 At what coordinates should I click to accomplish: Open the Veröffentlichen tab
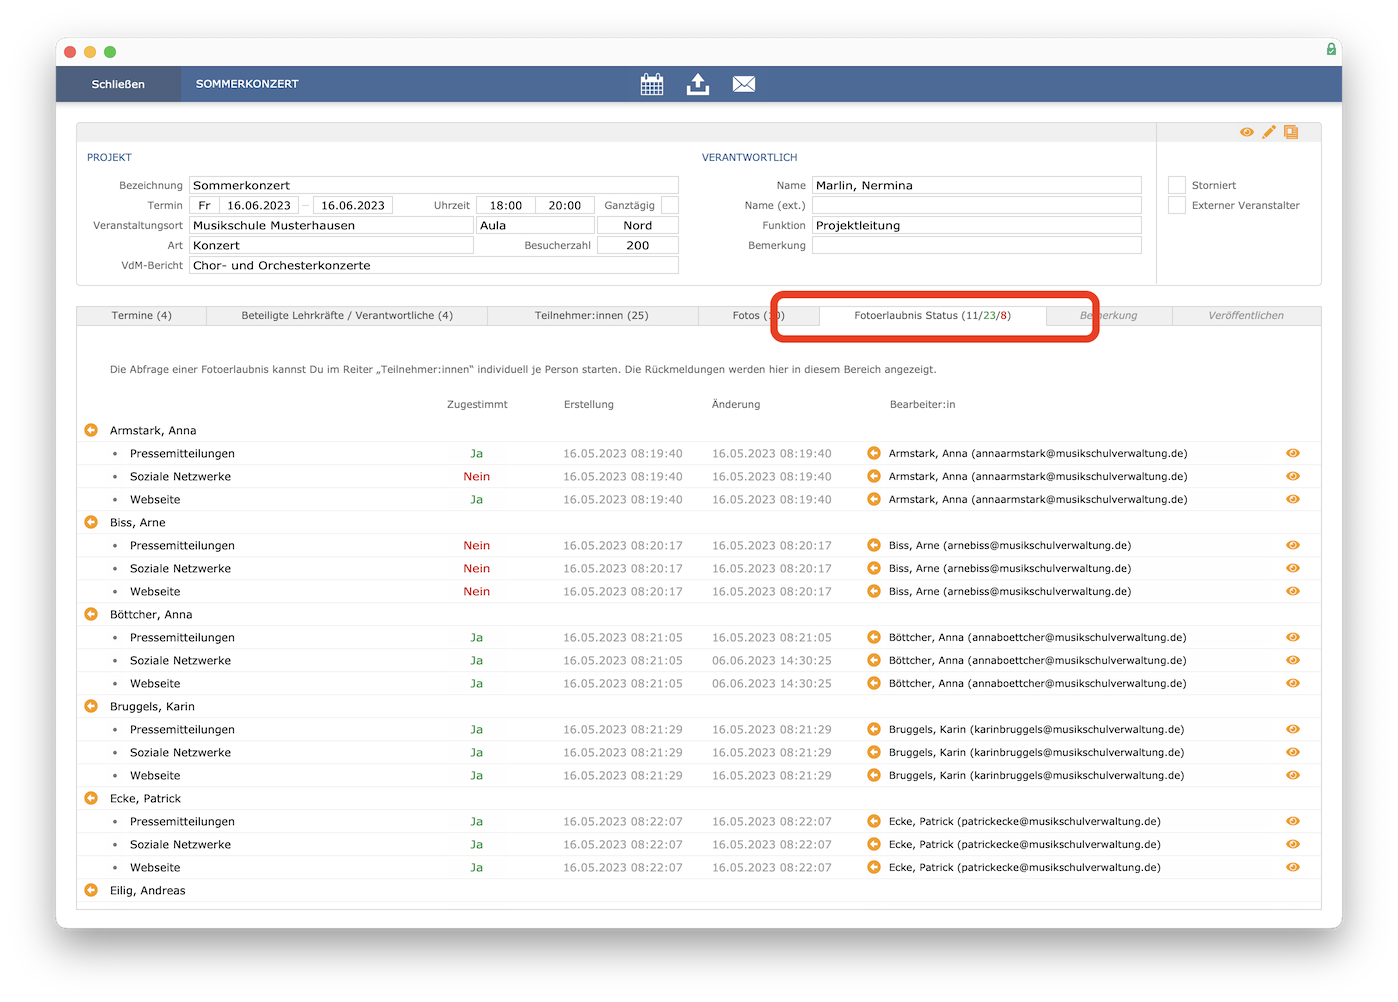tap(1246, 316)
